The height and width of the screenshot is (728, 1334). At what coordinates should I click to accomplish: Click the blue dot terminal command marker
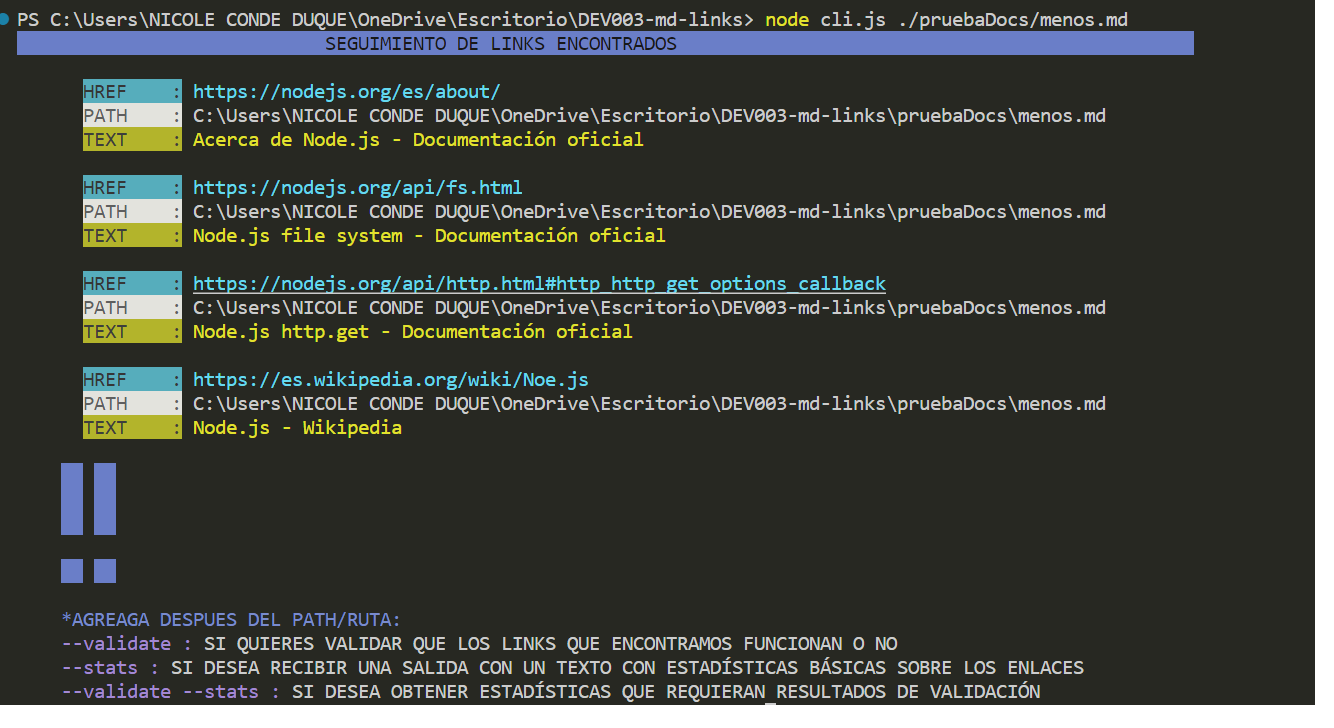point(6,20)
